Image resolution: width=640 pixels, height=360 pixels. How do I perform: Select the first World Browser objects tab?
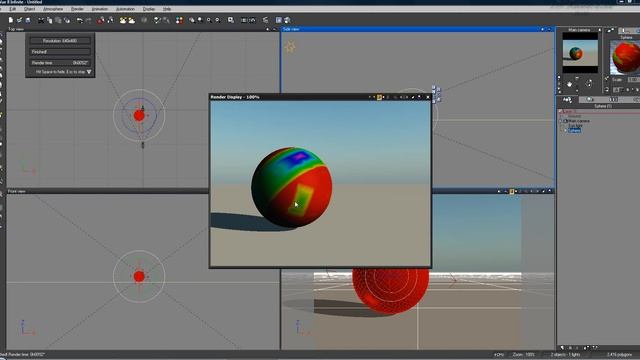coord(567,99)
